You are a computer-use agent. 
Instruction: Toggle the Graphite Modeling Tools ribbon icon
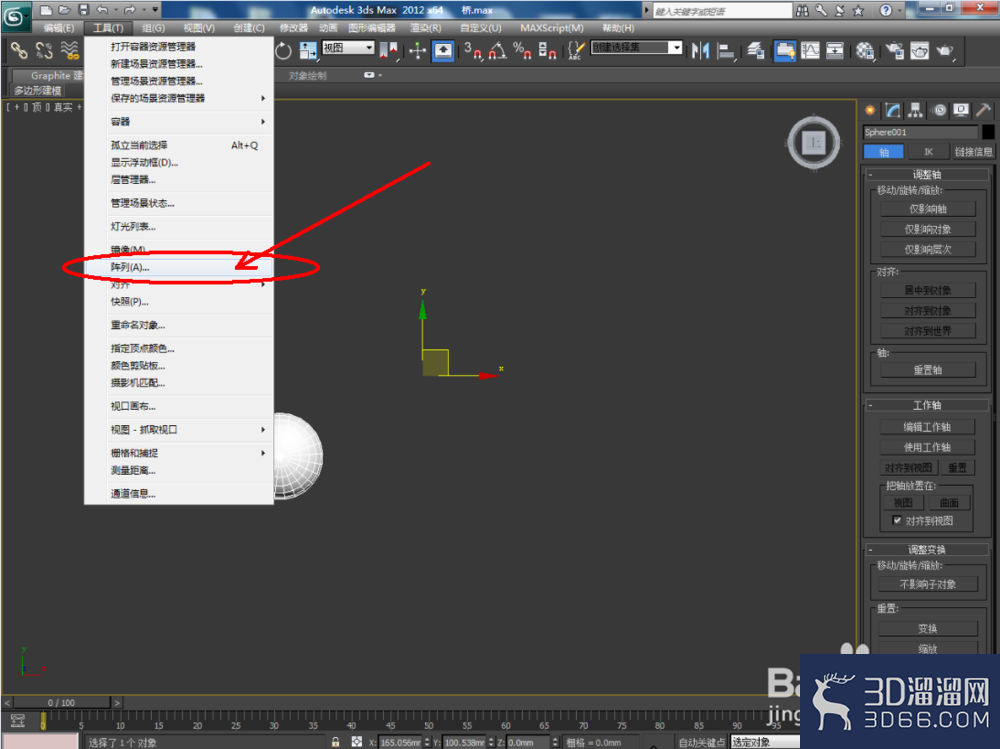click(785, 50)
